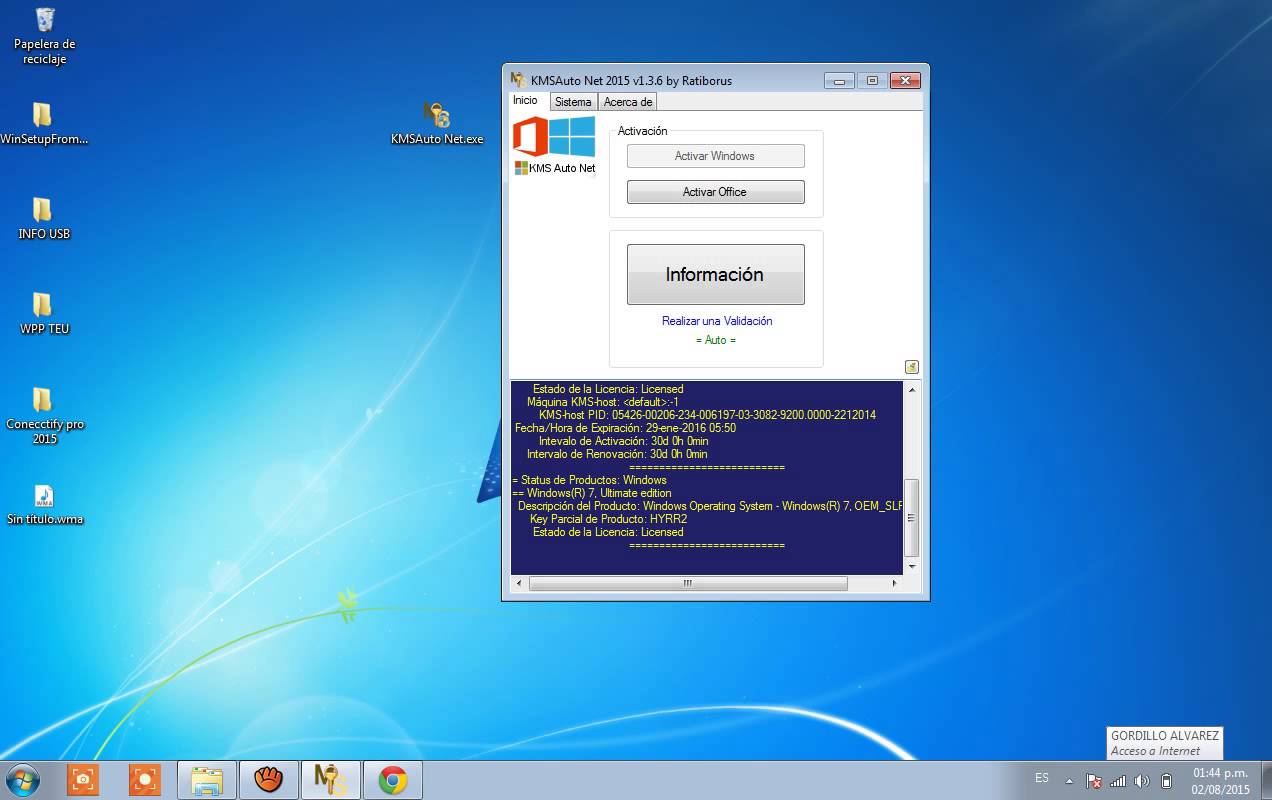Click the Windows(R) 7, Ultimate edition line
1272x800 pixels.
point(592,493)
